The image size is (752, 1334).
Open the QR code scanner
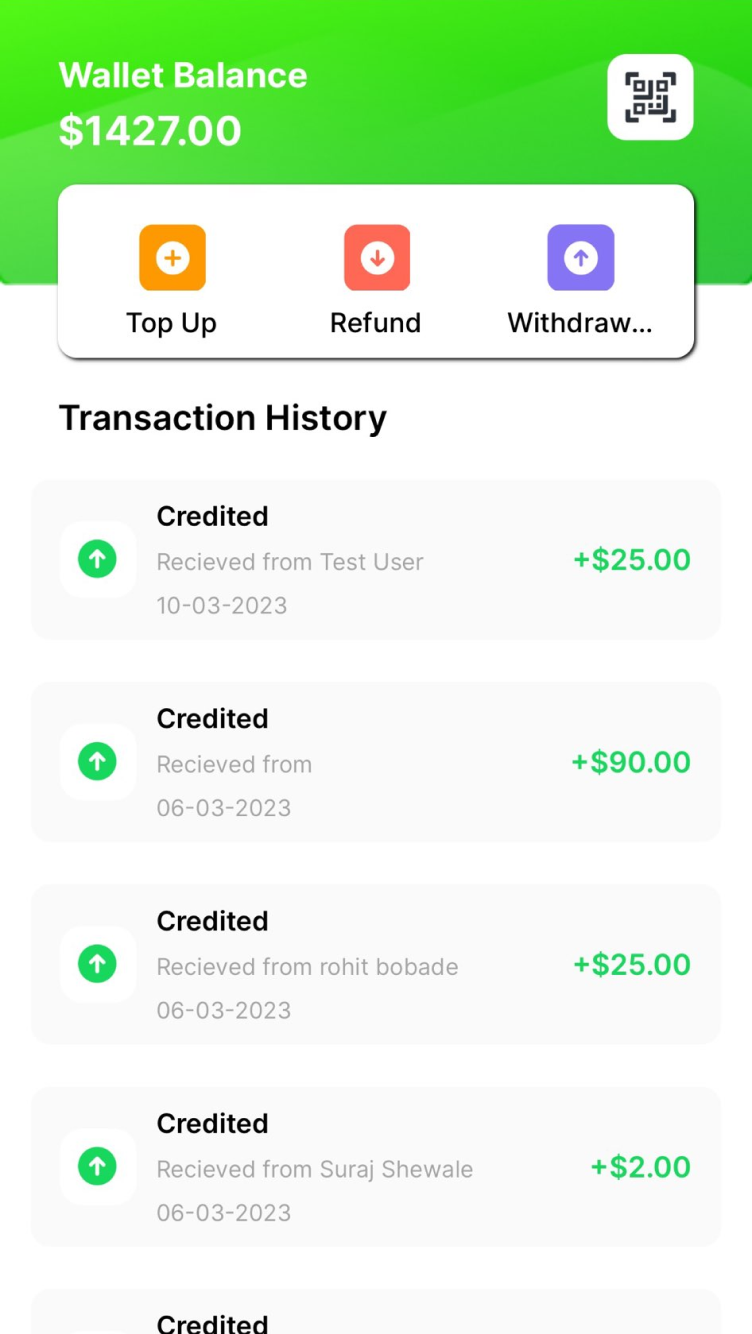650,97
